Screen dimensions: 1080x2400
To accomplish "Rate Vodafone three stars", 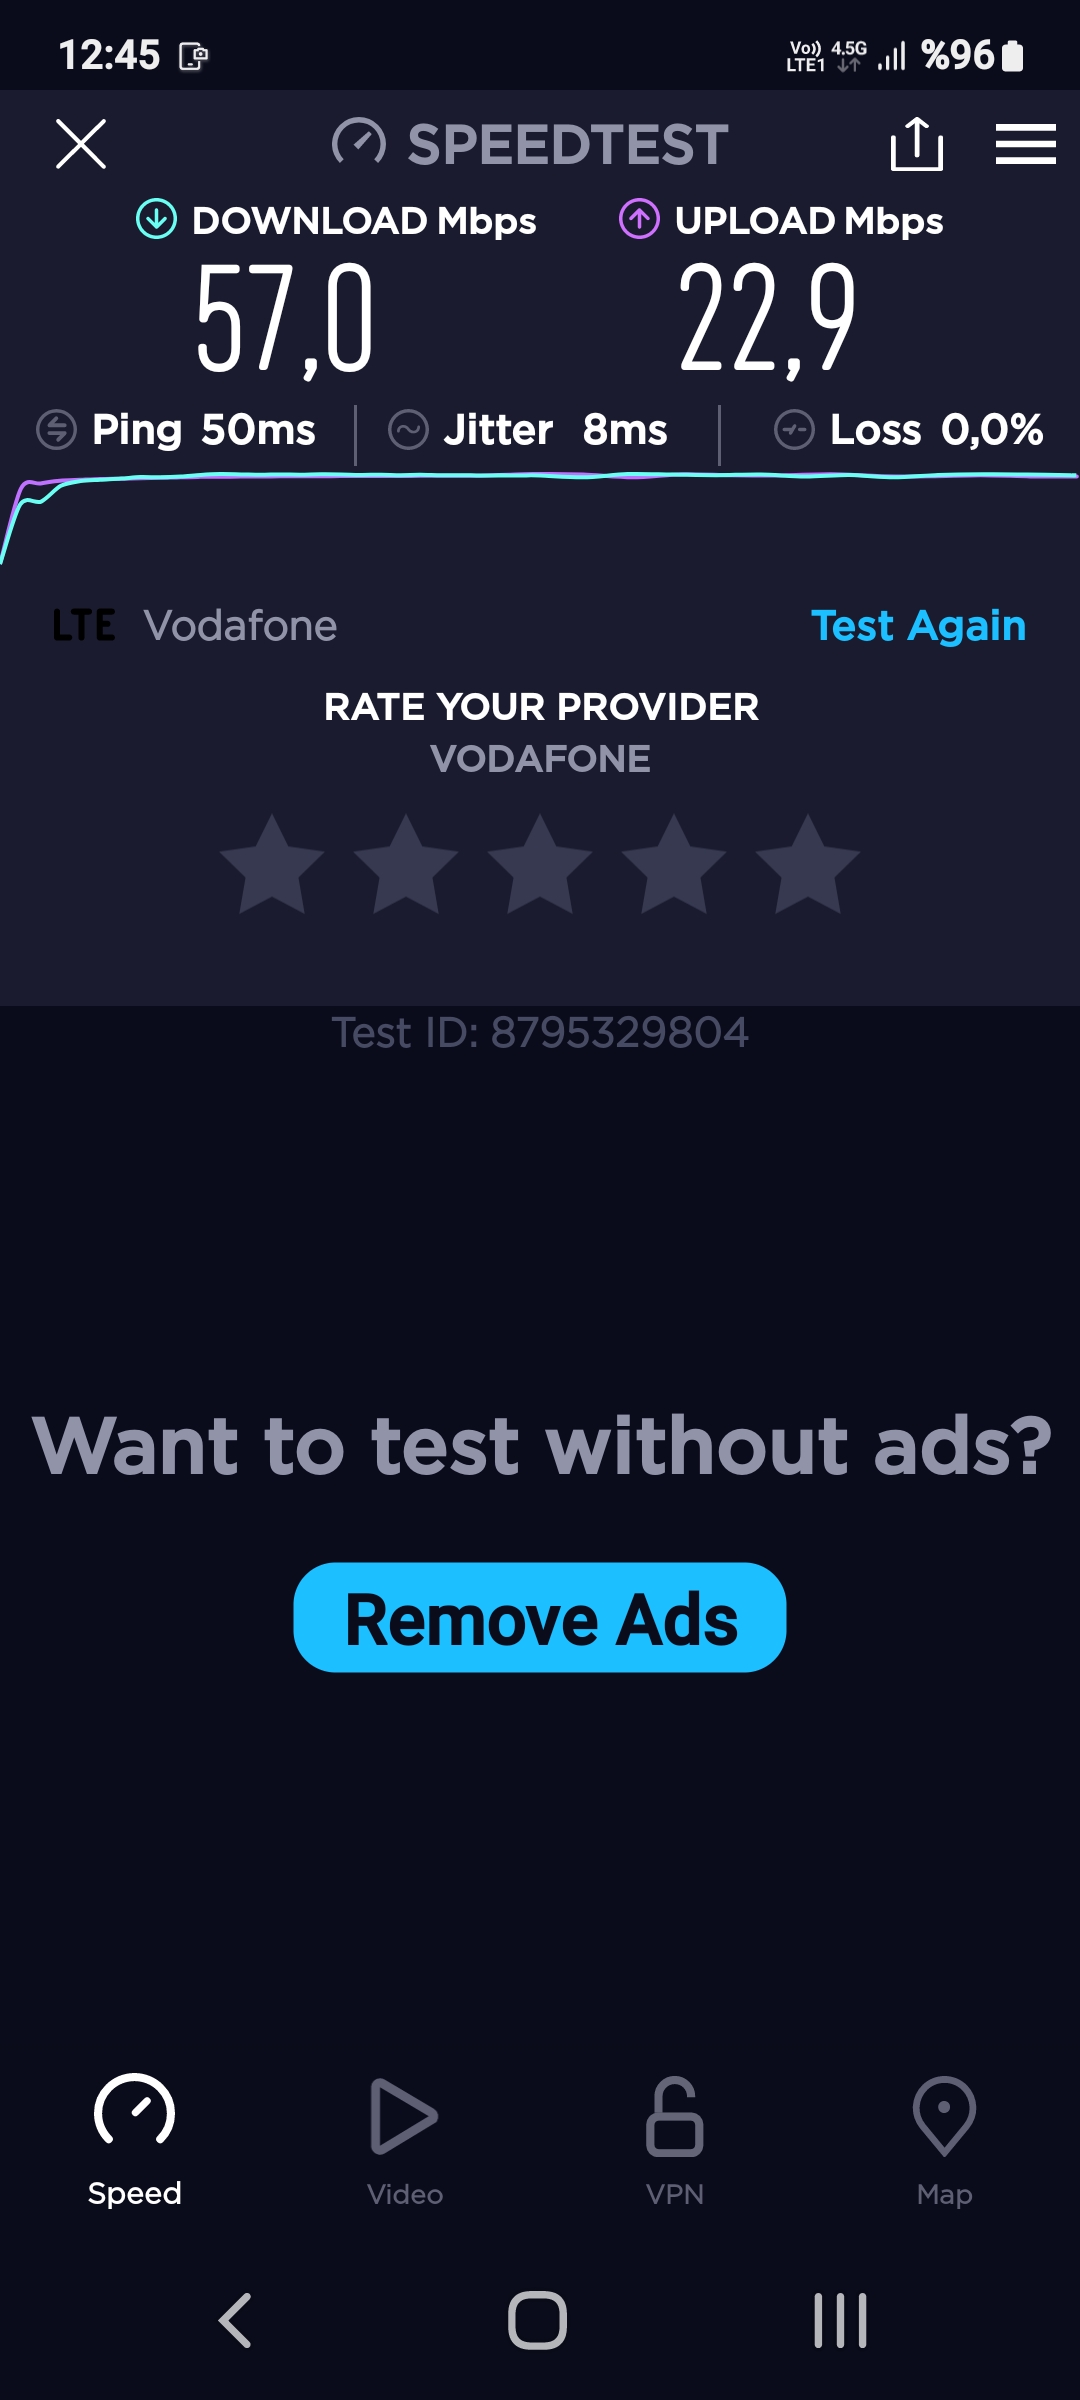I will (540, 865).
